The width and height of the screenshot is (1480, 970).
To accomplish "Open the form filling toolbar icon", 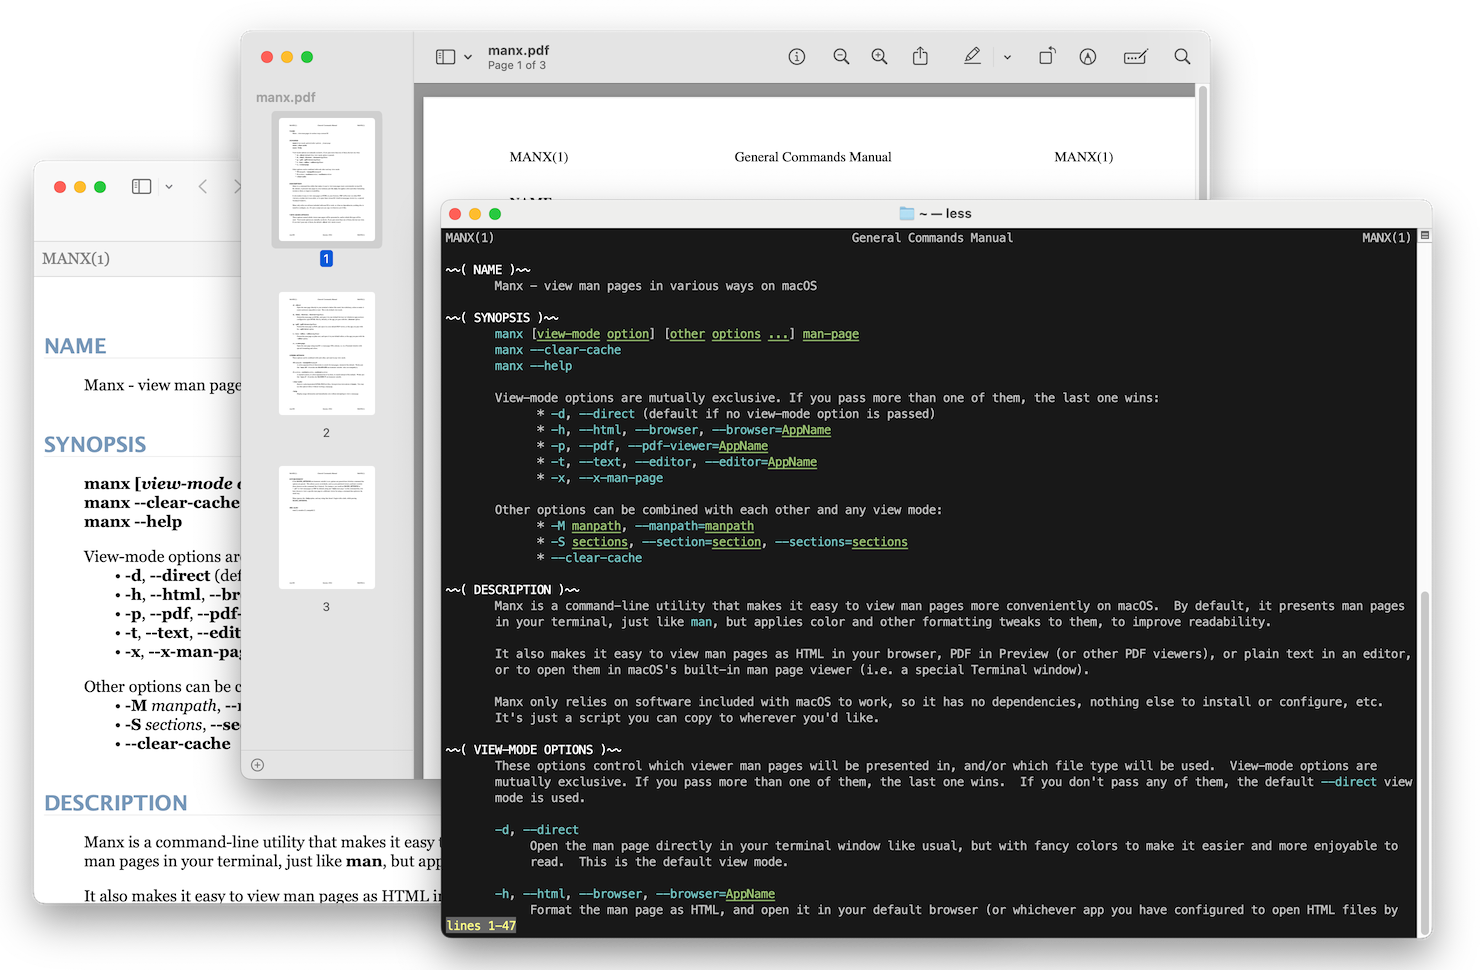I will coord(1135,57).
